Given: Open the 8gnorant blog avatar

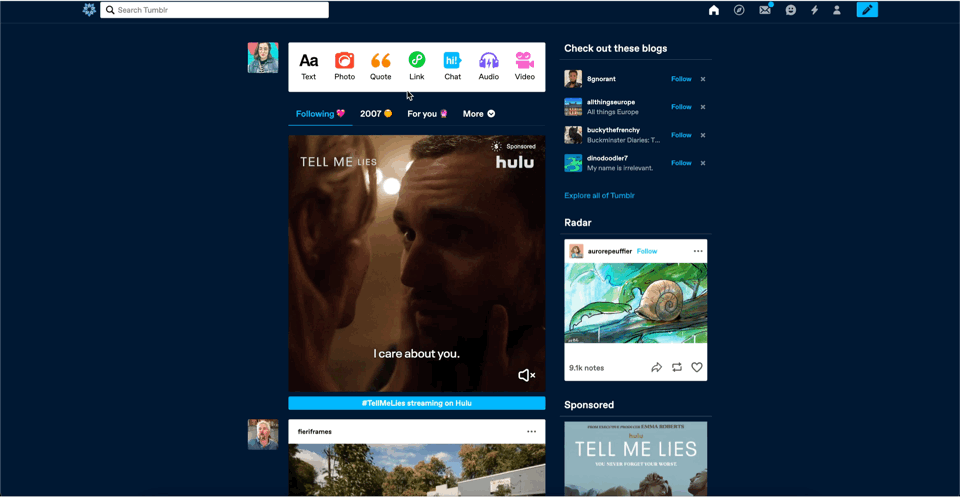Looking at the screenshot, I should (x=573, y=79).
